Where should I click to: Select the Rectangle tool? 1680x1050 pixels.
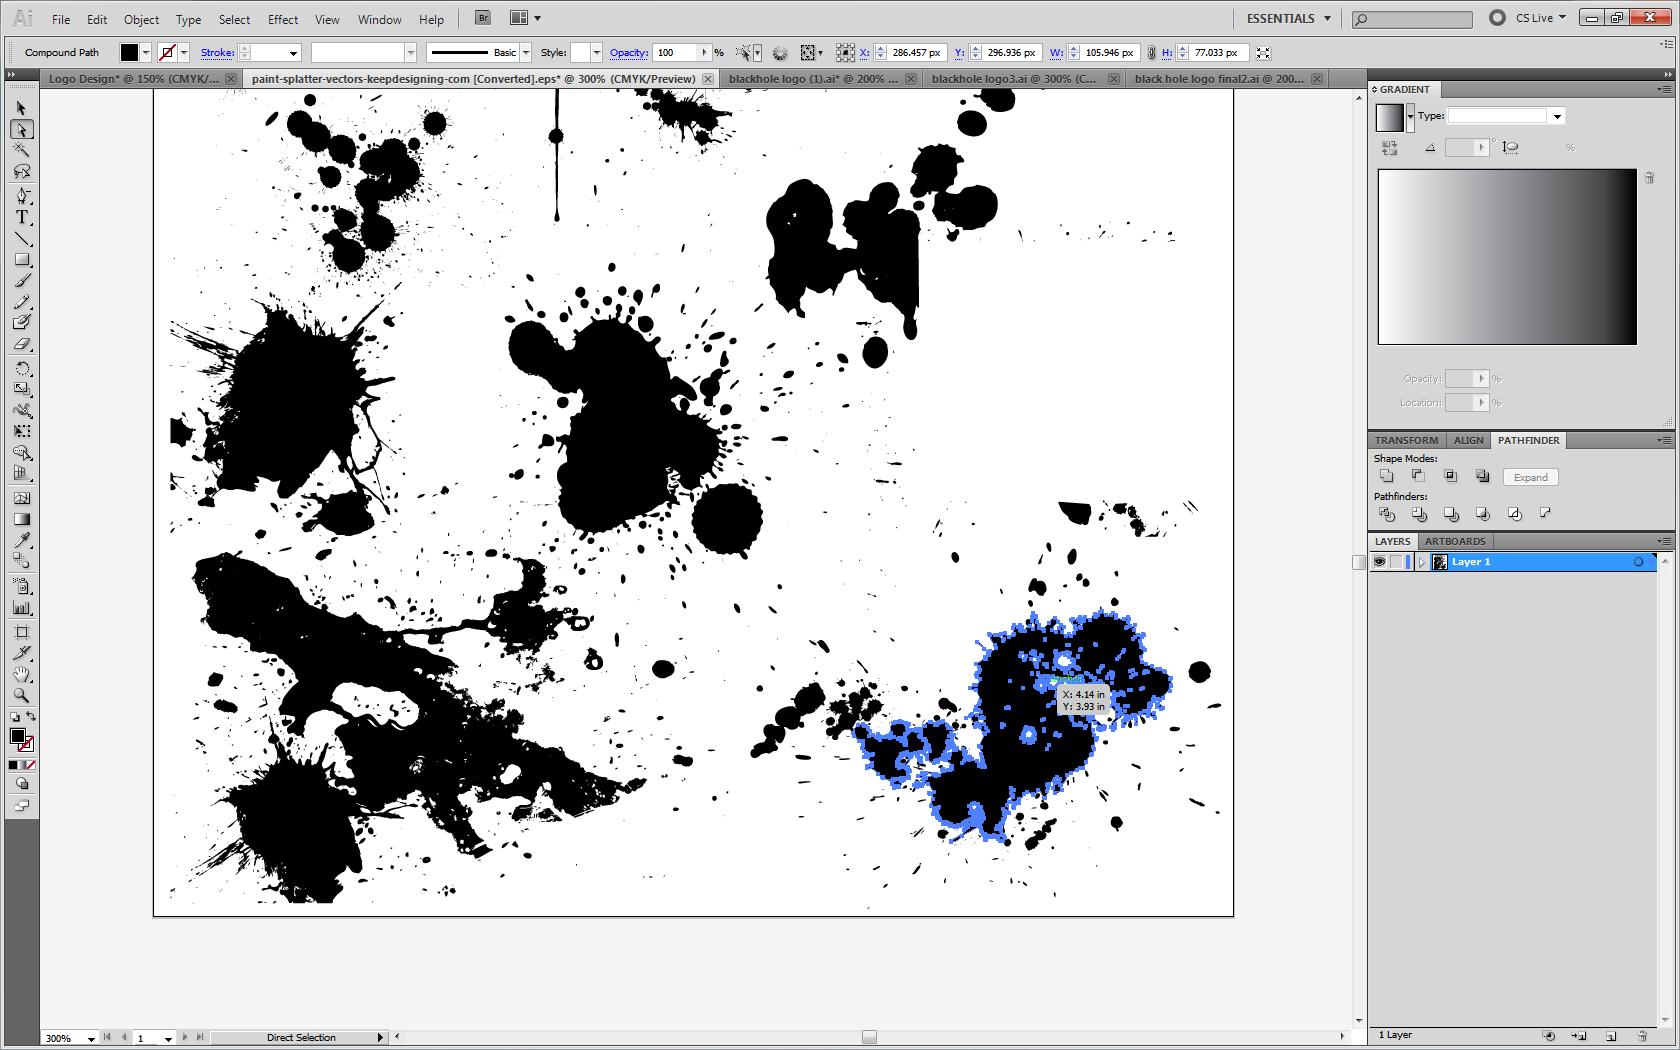(22, 260)
